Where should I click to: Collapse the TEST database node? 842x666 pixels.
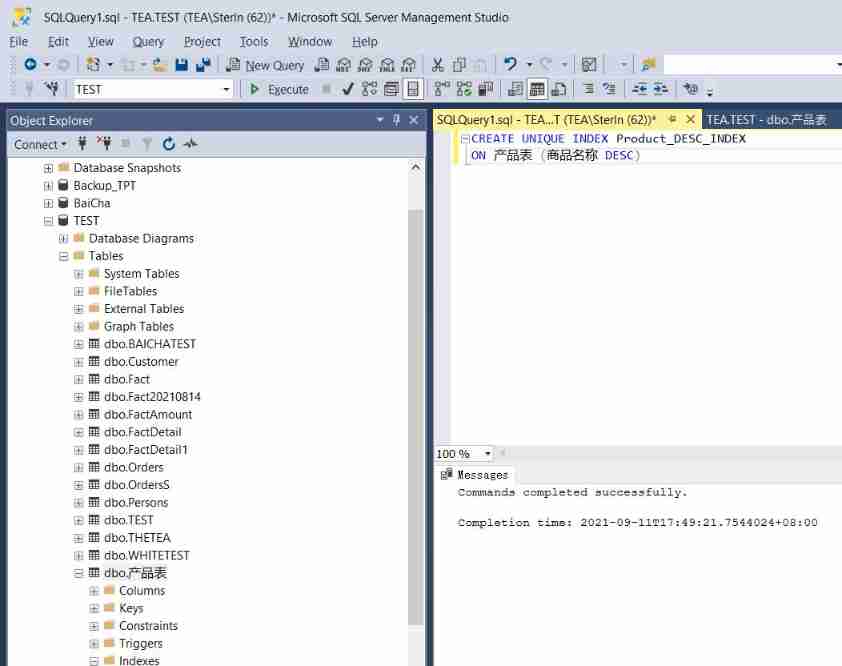[x=48, y=221]
